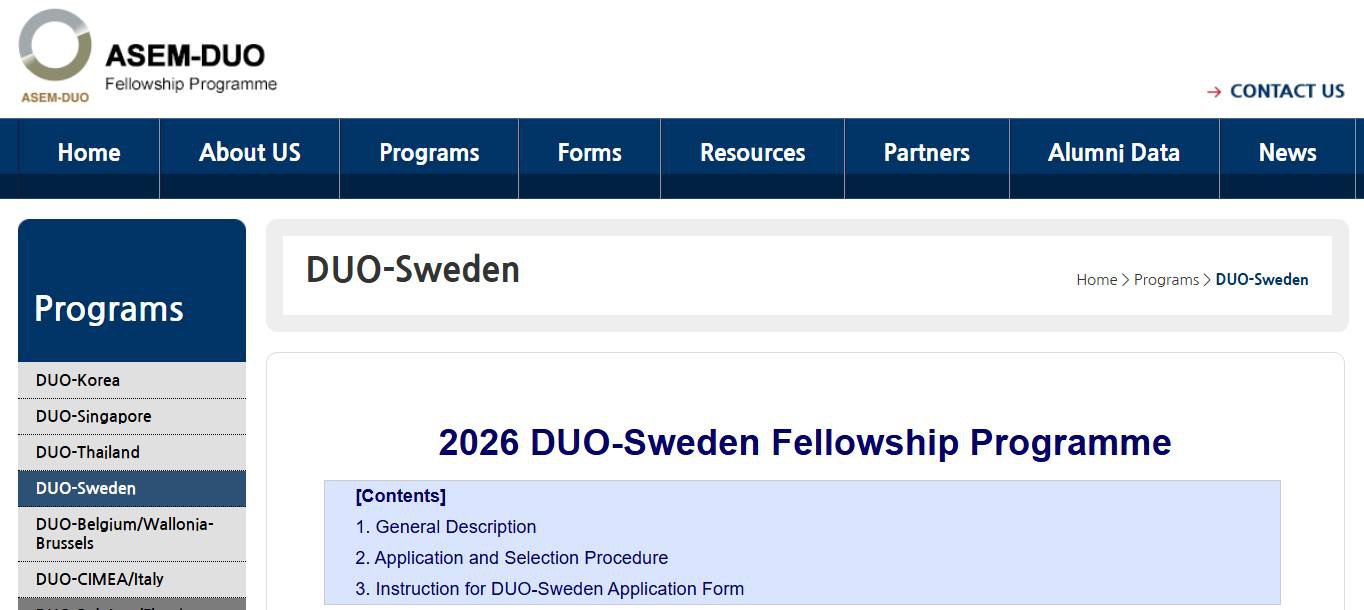Open the Partners menu item
The image size is (1364, 610).
(x=926, y=153)
